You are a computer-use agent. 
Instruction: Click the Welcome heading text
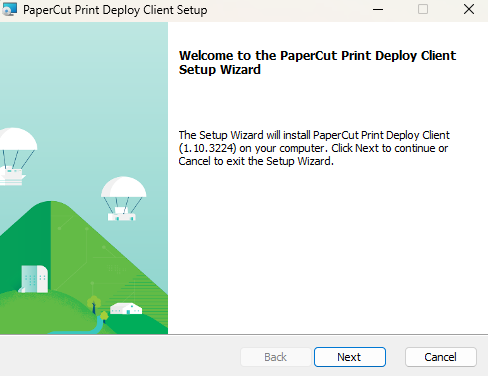(317, 62)
